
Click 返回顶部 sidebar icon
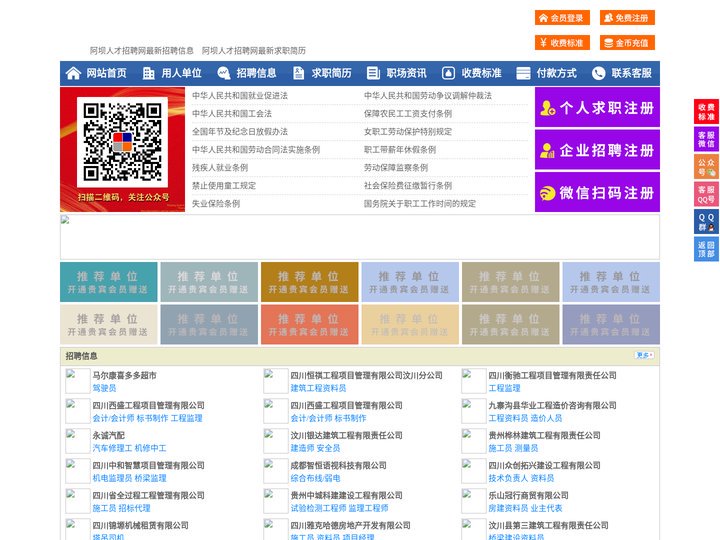tap(706, 249)
